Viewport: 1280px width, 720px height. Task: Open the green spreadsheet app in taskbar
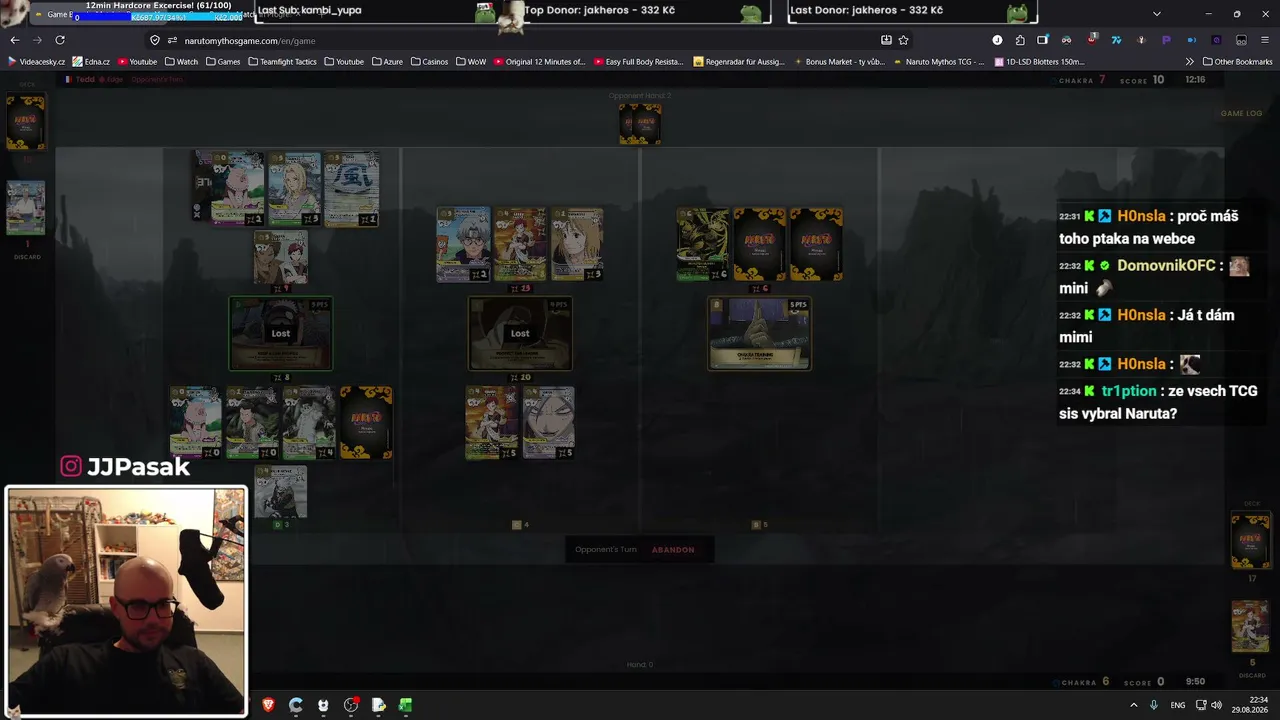[405, 705]
